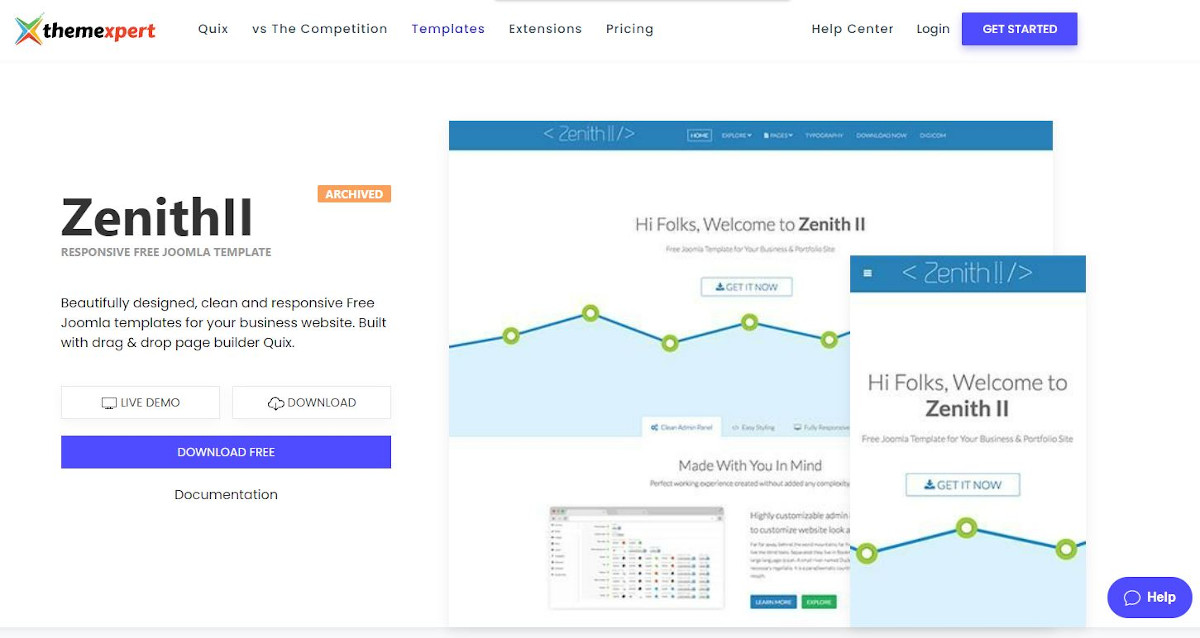The width and height of the screenshot is (1200, 638).
Task: Click the ZenithII heading text
Action: [x=157, y=217]
